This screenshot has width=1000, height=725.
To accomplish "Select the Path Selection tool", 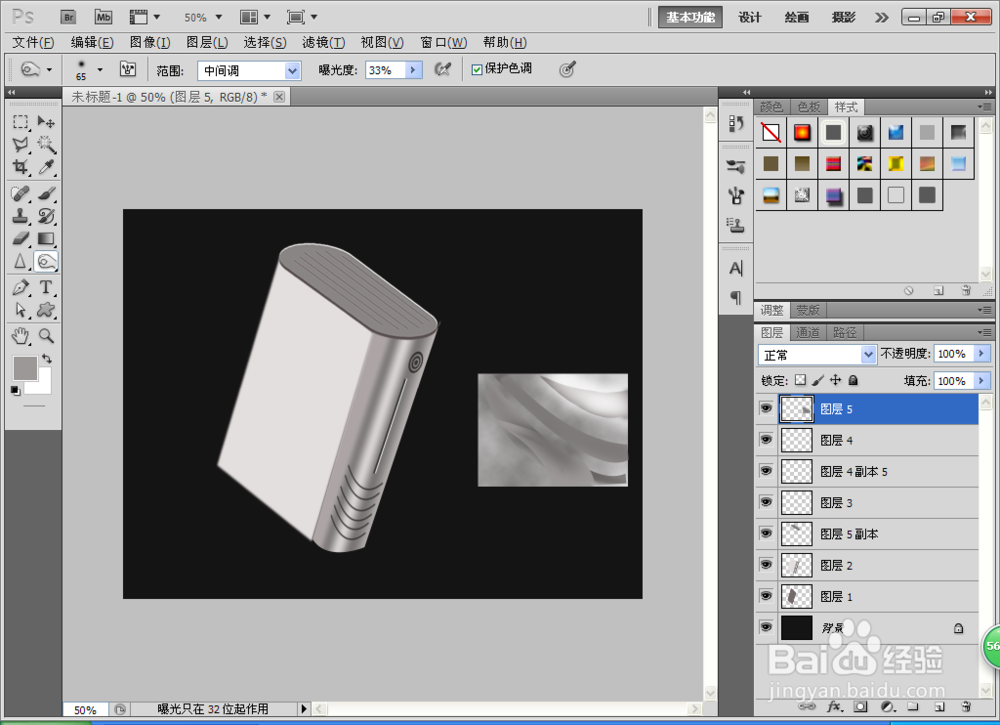I will [x=20, y=310].
